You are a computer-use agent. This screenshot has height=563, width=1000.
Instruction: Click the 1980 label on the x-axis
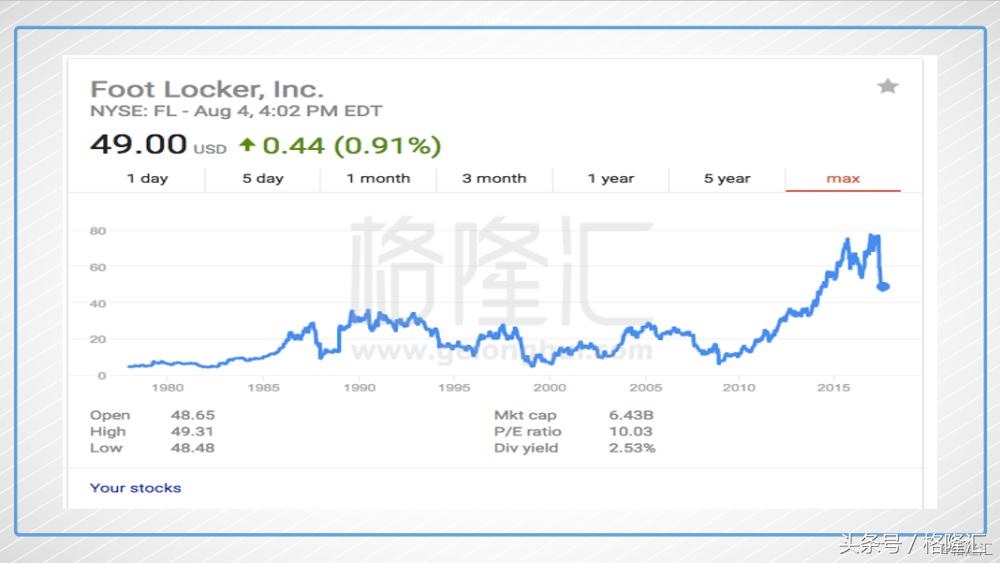tap(167, 388)
